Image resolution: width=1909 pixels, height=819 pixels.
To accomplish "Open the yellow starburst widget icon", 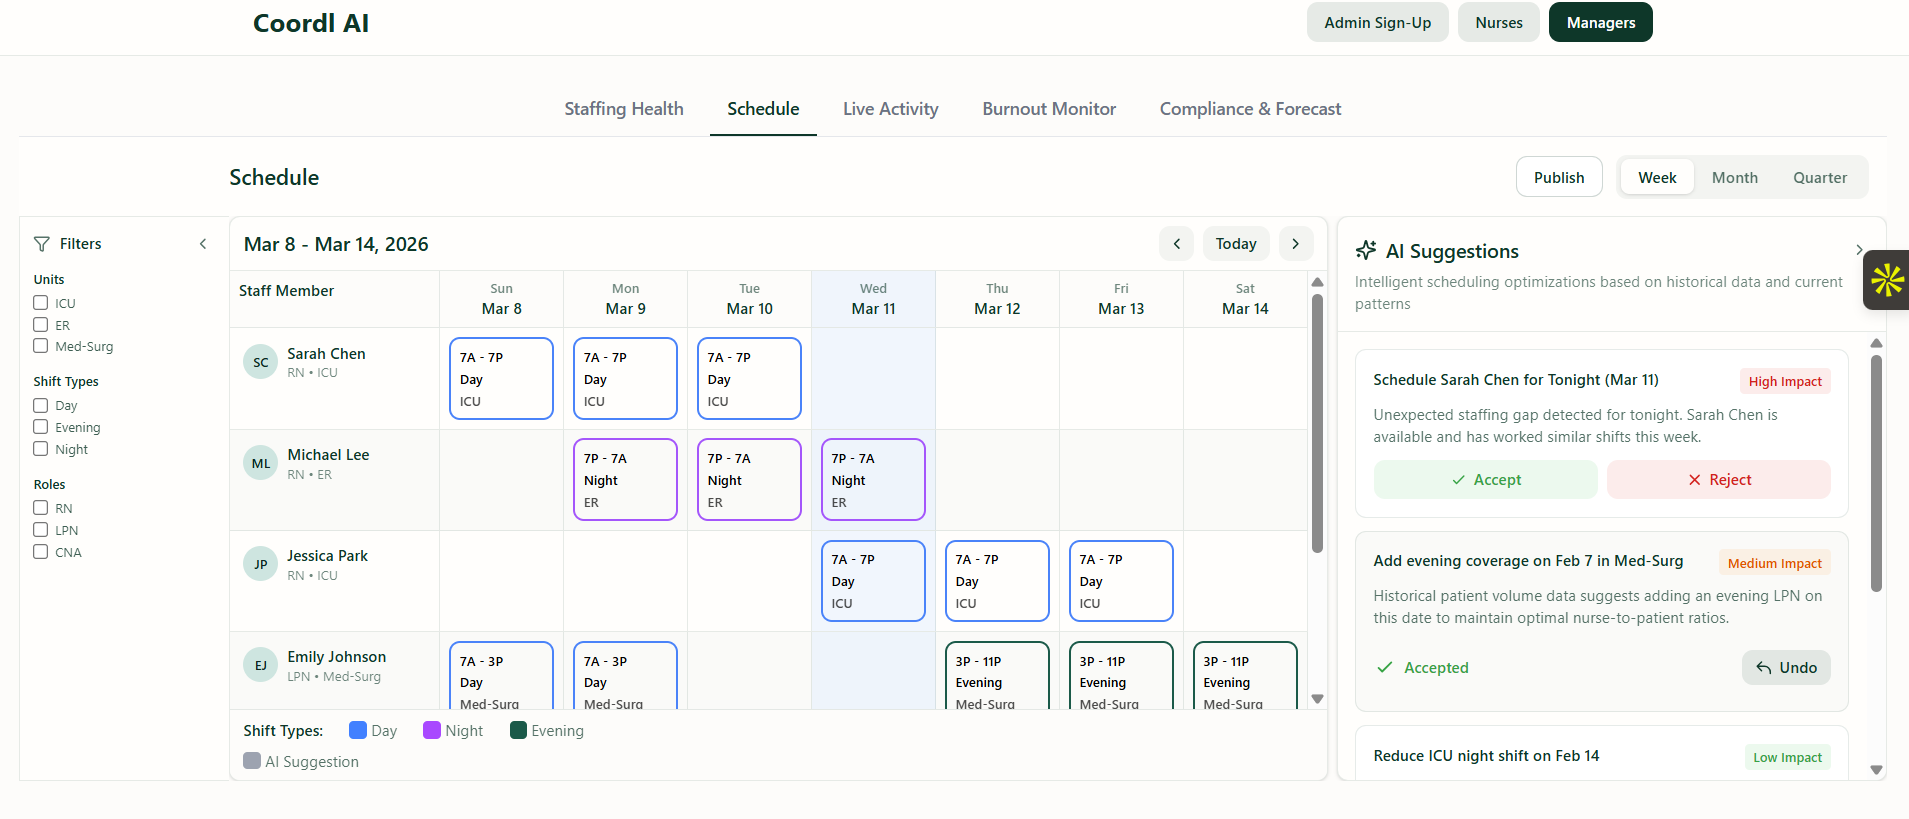I will point(1887,280).
